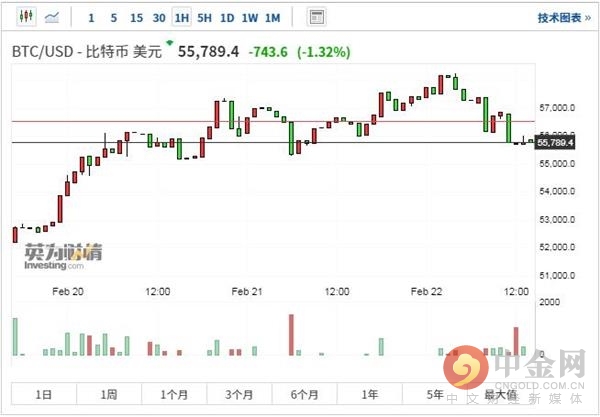Select the 1W interval
This screenshot has width=600, height=417.
[249, 18]
